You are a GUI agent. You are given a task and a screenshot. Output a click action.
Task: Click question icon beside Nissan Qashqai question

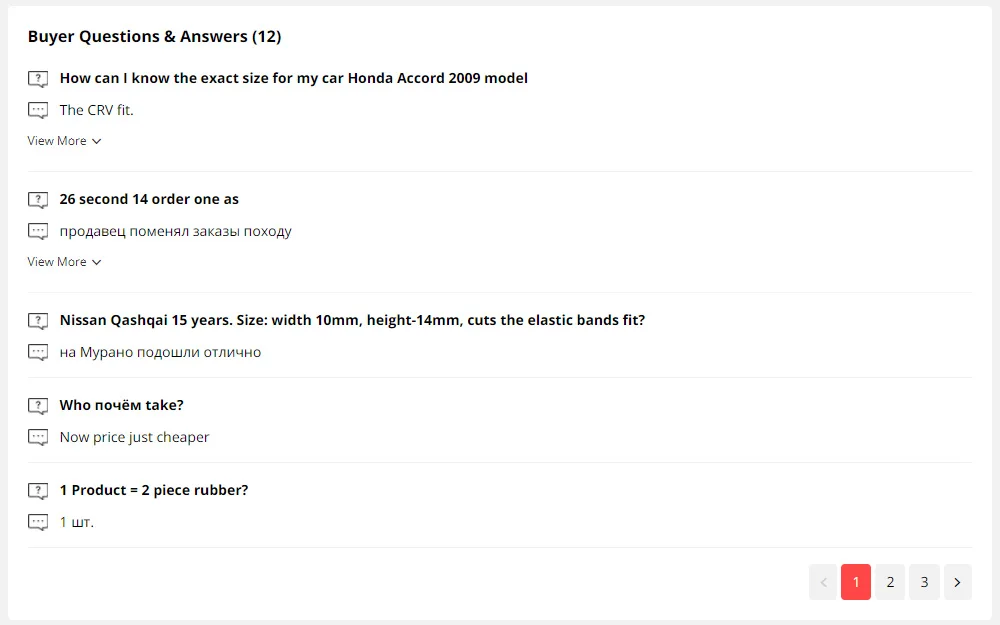pos(38,321)
